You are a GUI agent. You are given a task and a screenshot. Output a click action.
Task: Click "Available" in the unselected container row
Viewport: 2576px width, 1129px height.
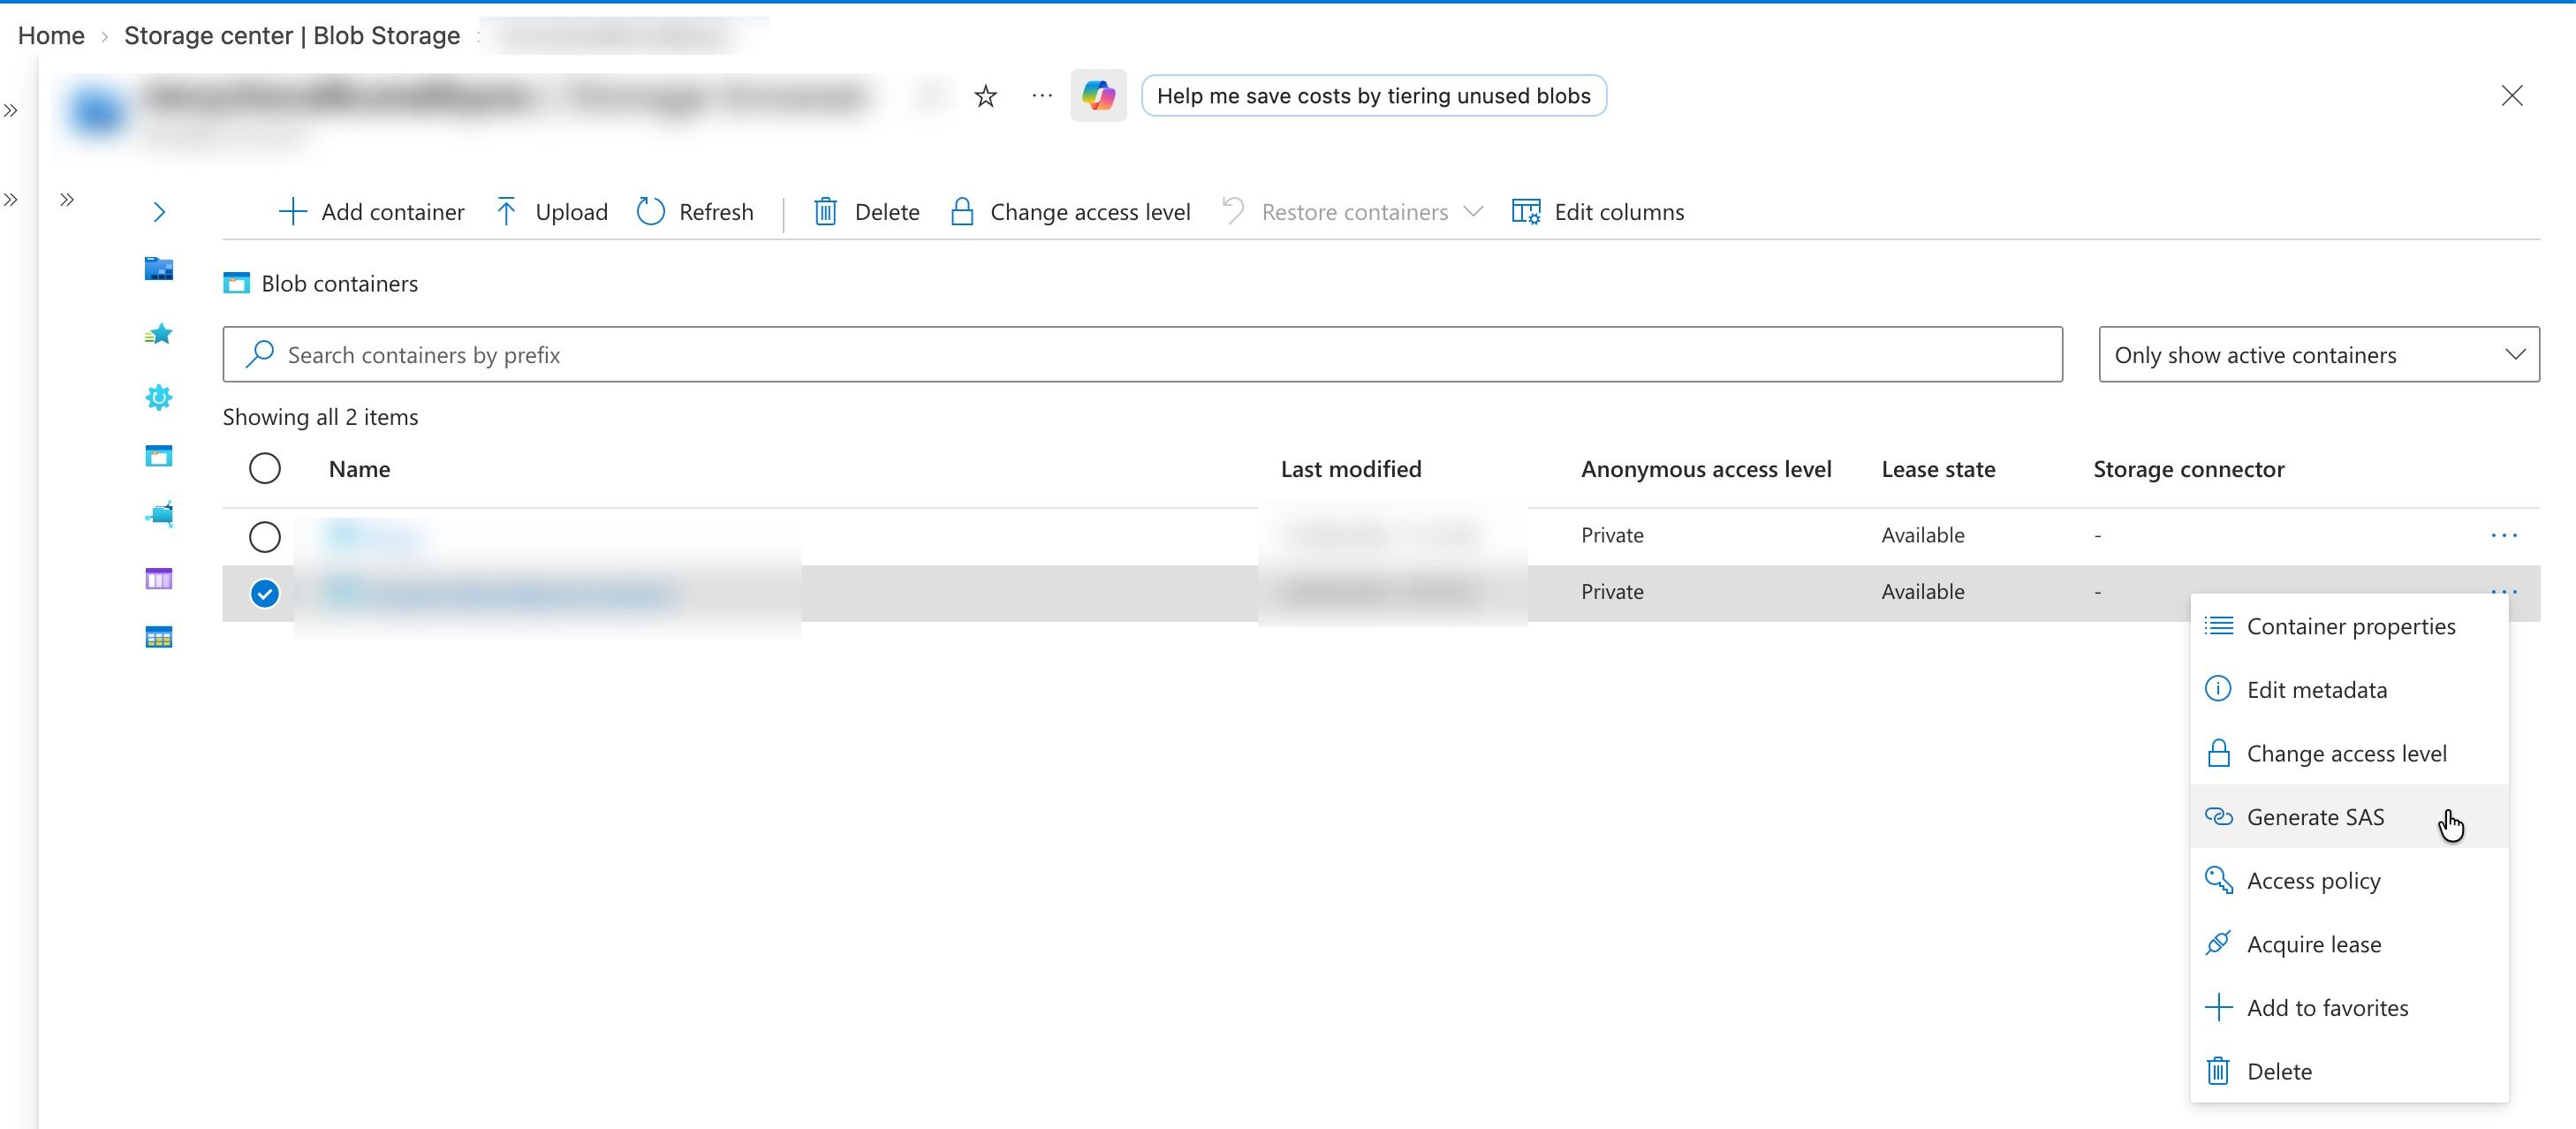(x=1923, y=535)
